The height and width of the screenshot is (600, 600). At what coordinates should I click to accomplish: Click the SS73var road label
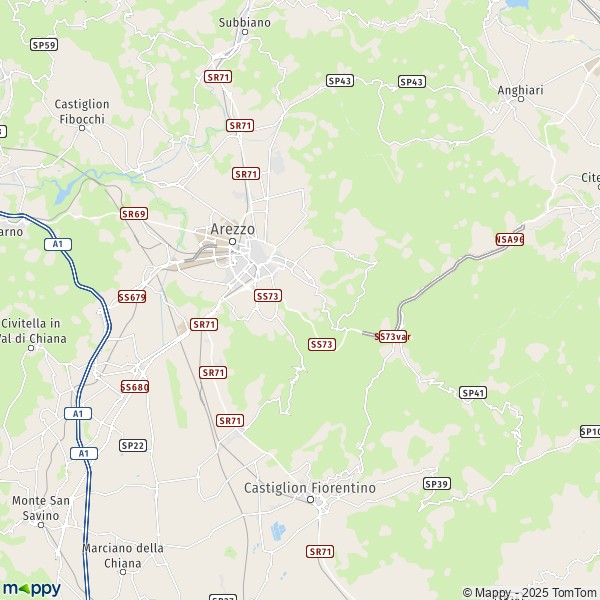coord(393,336)
